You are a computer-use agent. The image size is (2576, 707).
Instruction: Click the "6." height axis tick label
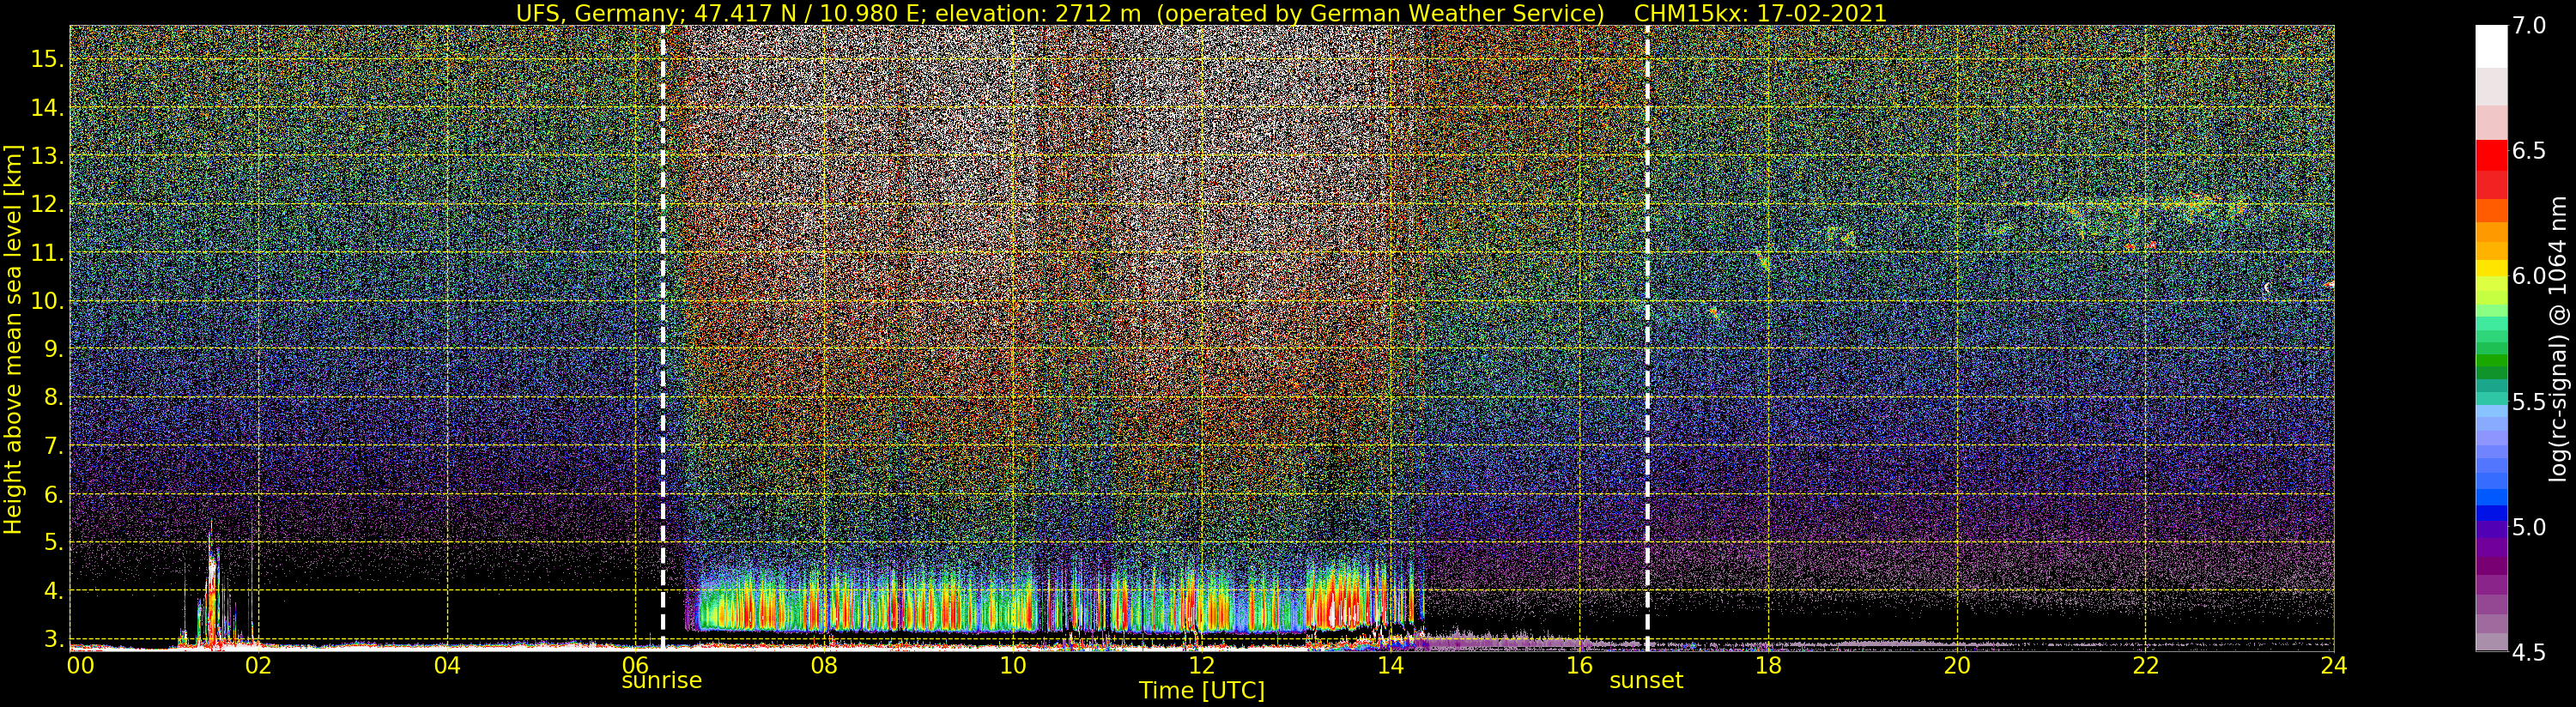click(x=52, y=495)
